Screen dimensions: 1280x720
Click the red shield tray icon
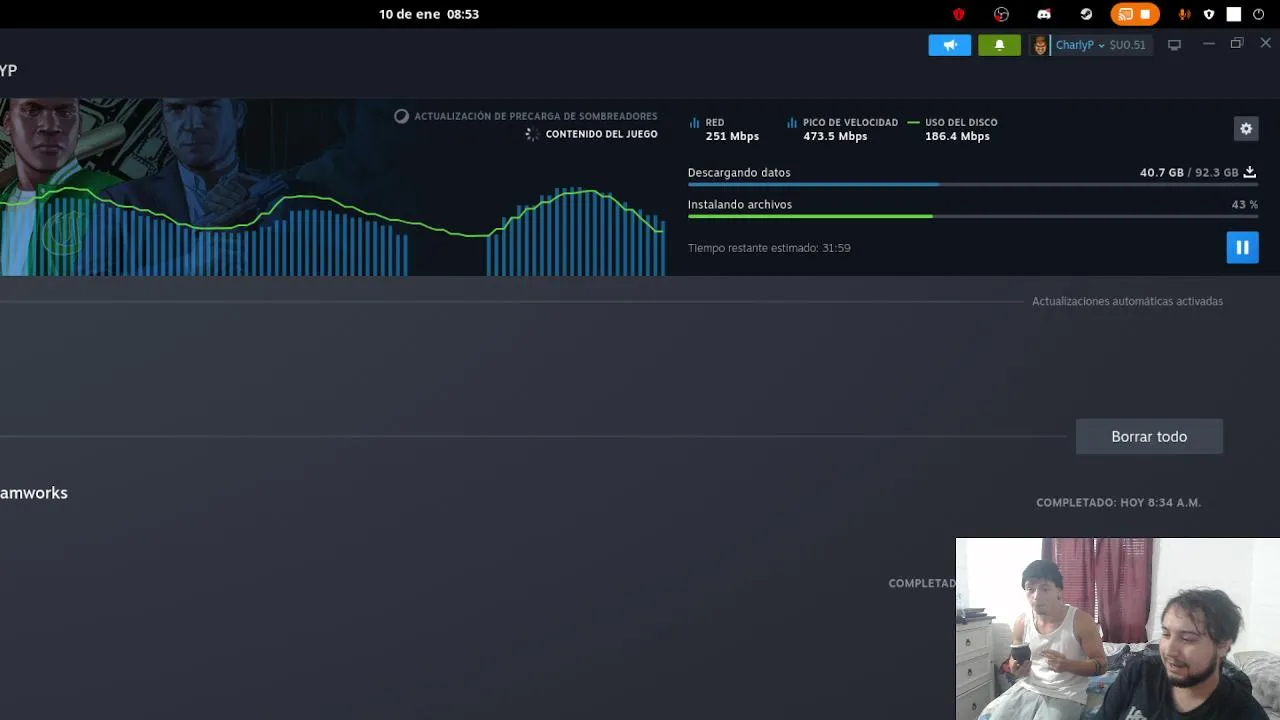[958, 14]
